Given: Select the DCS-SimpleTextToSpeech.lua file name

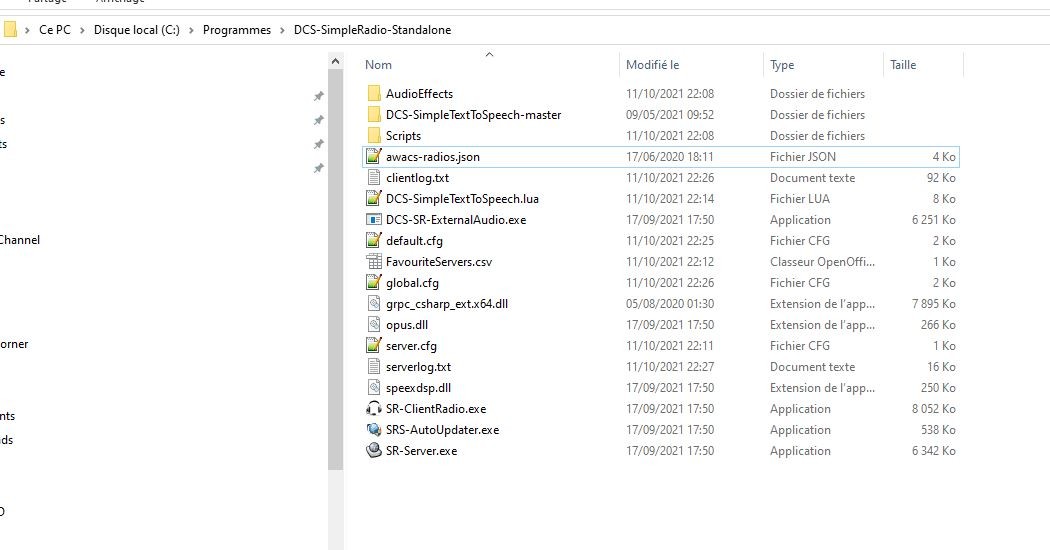Looking at the screenshot, I should pos(462,199).
